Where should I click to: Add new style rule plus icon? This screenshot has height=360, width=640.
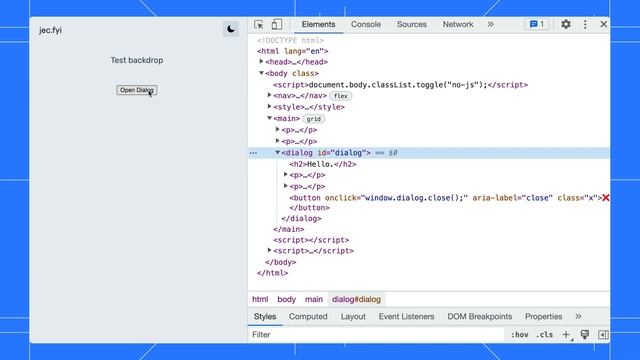(566, 335)
